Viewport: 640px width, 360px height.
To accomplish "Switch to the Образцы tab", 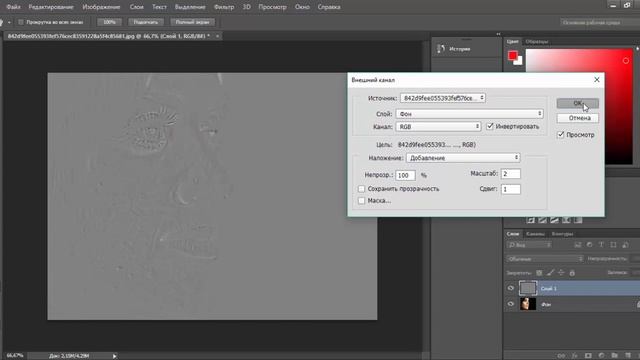I will pos(537,42).
